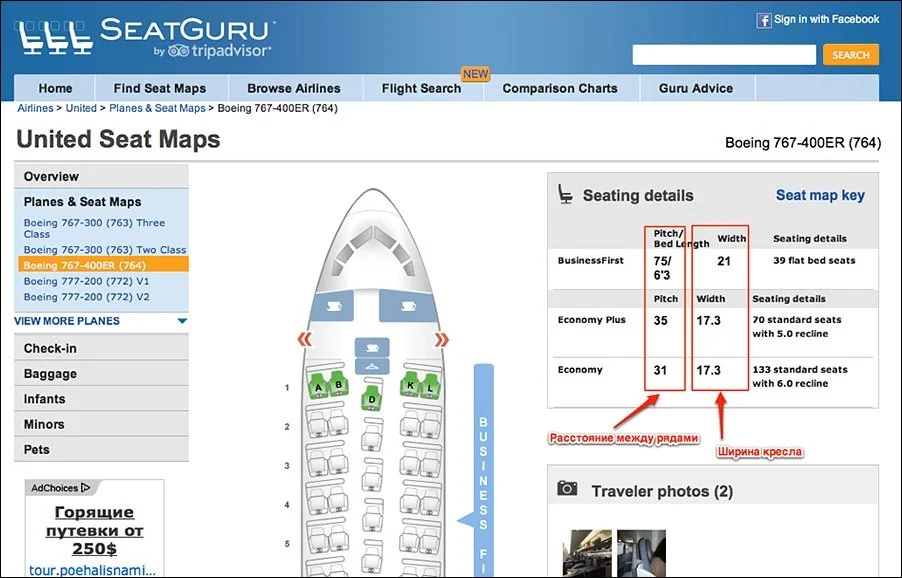902x578 pixels.
Task: Open the Flight Search tab
Action: [x=421, y=88]
